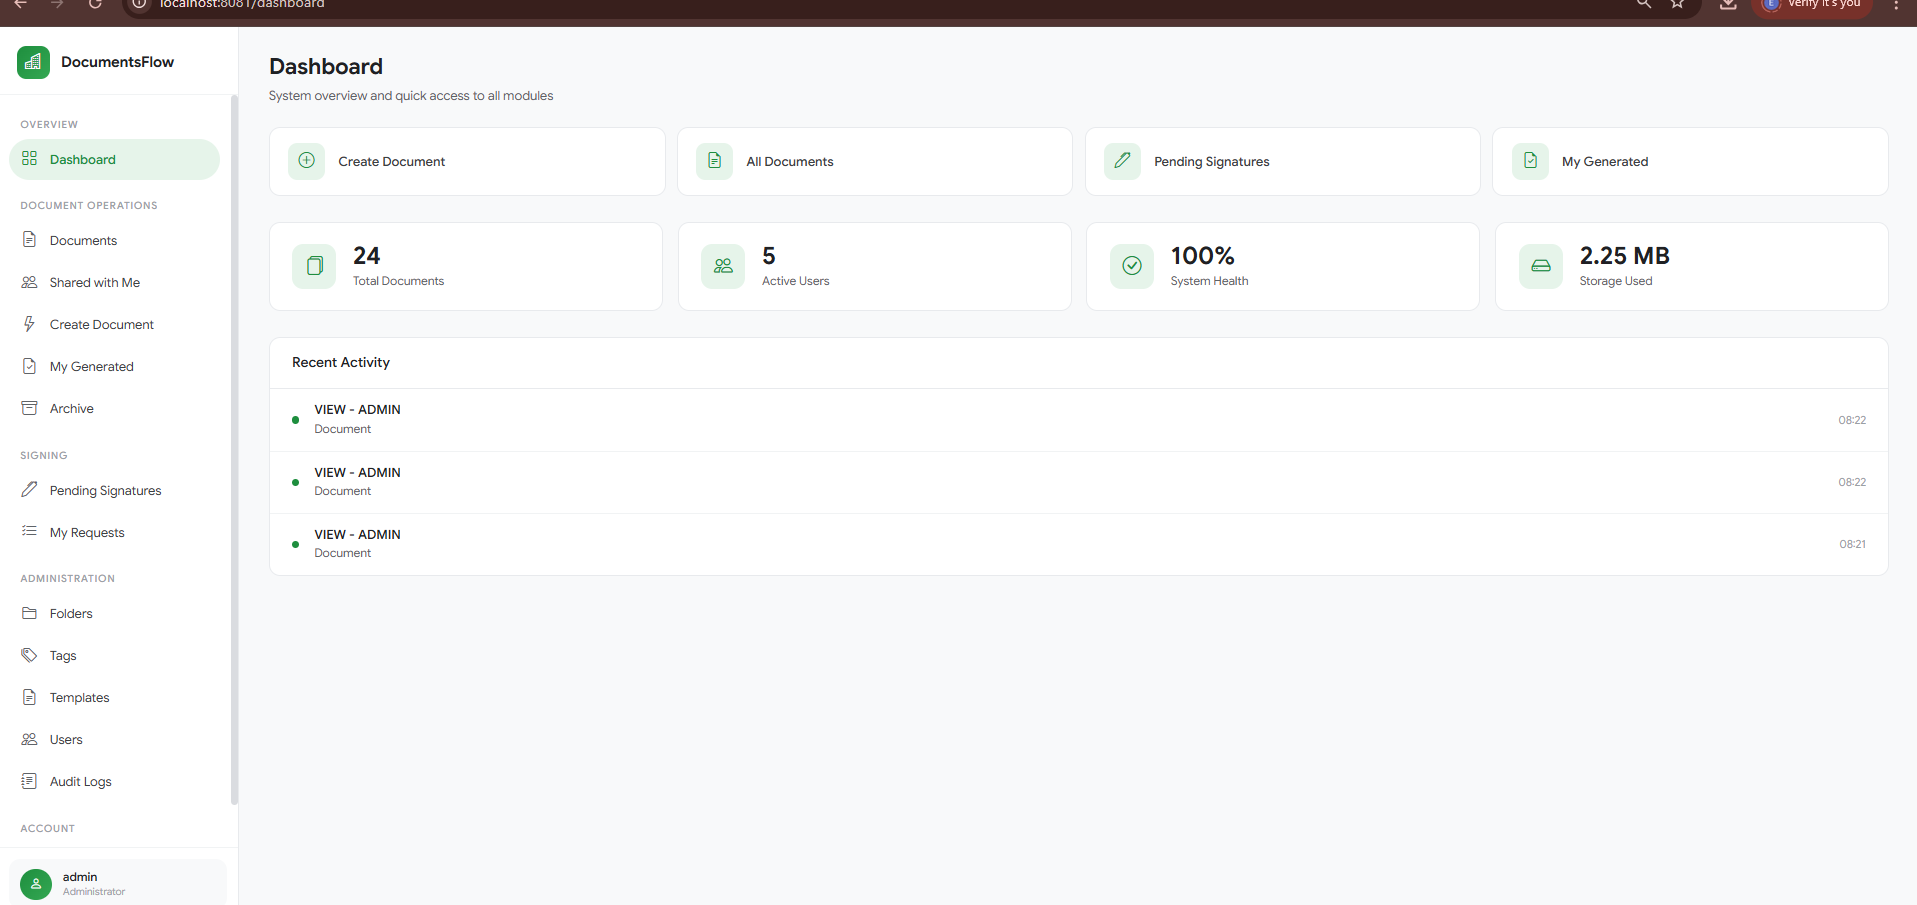The width and height of the screenshot is (1917, 905).
Task: Open the first VIEW - ADMIN activity entry
Action: pos(1076,419)
